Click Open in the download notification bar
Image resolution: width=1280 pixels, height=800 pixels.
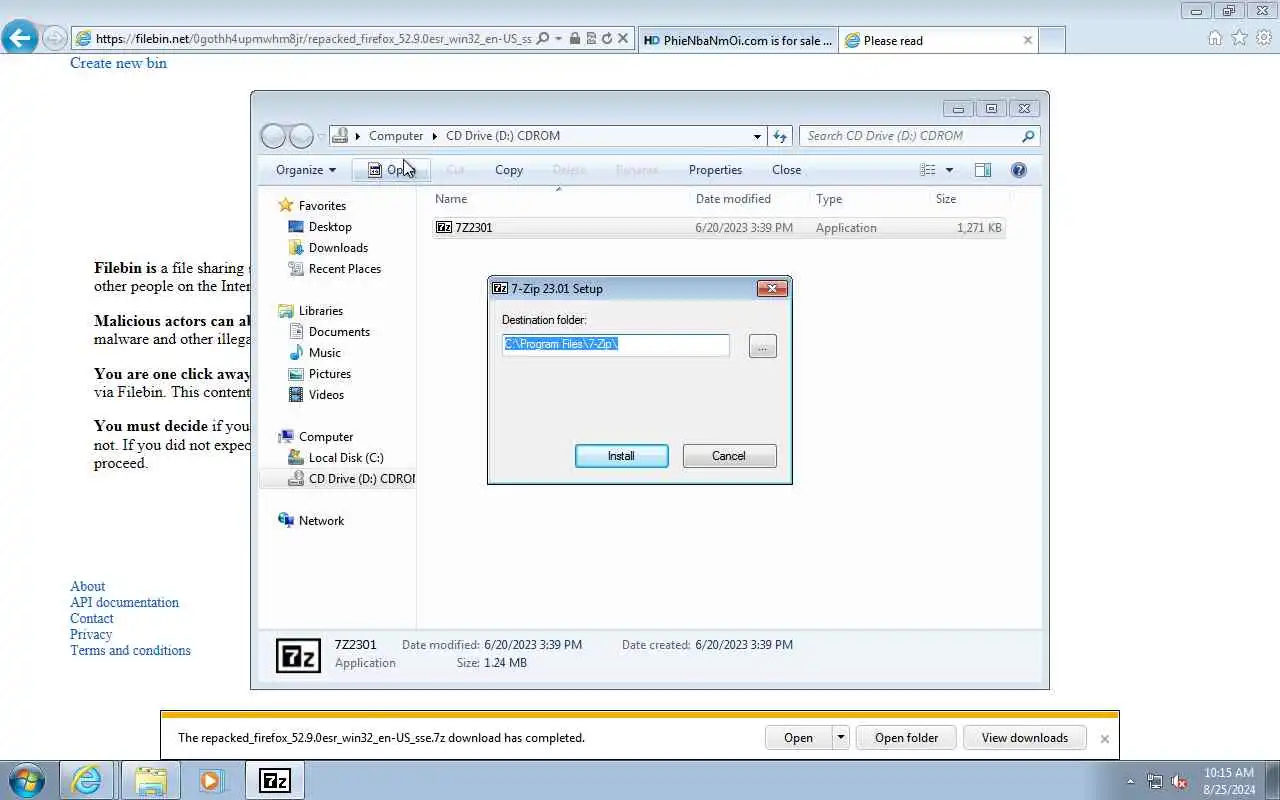[798, 738]
